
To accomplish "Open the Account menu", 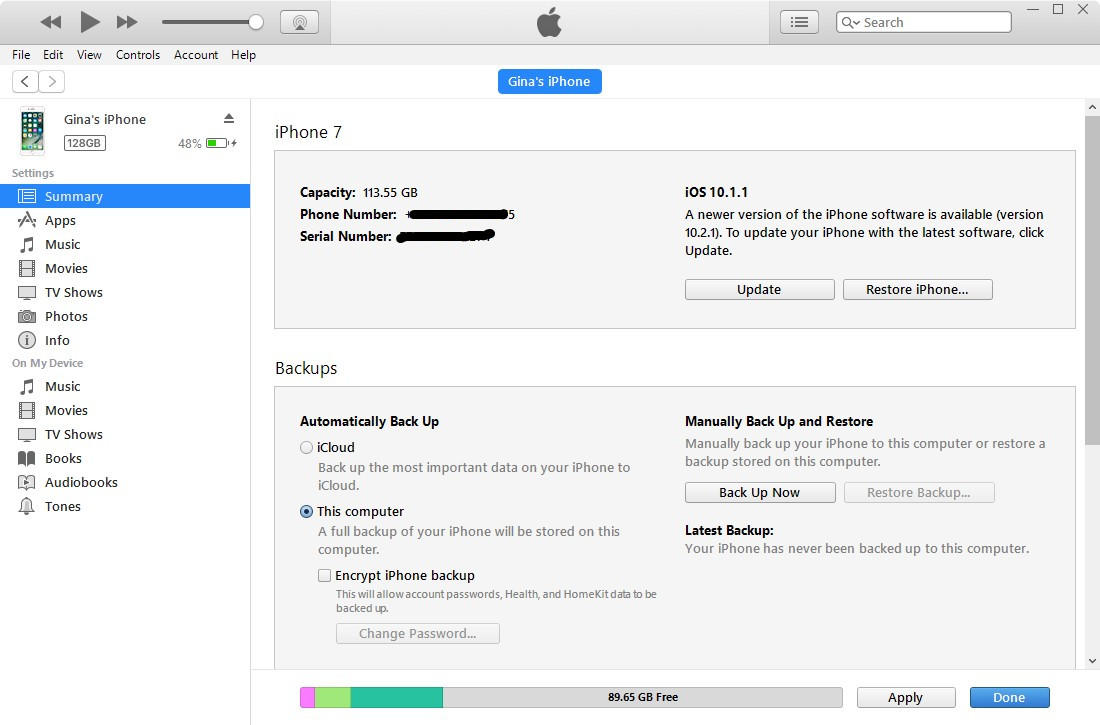I will (196, 55).
